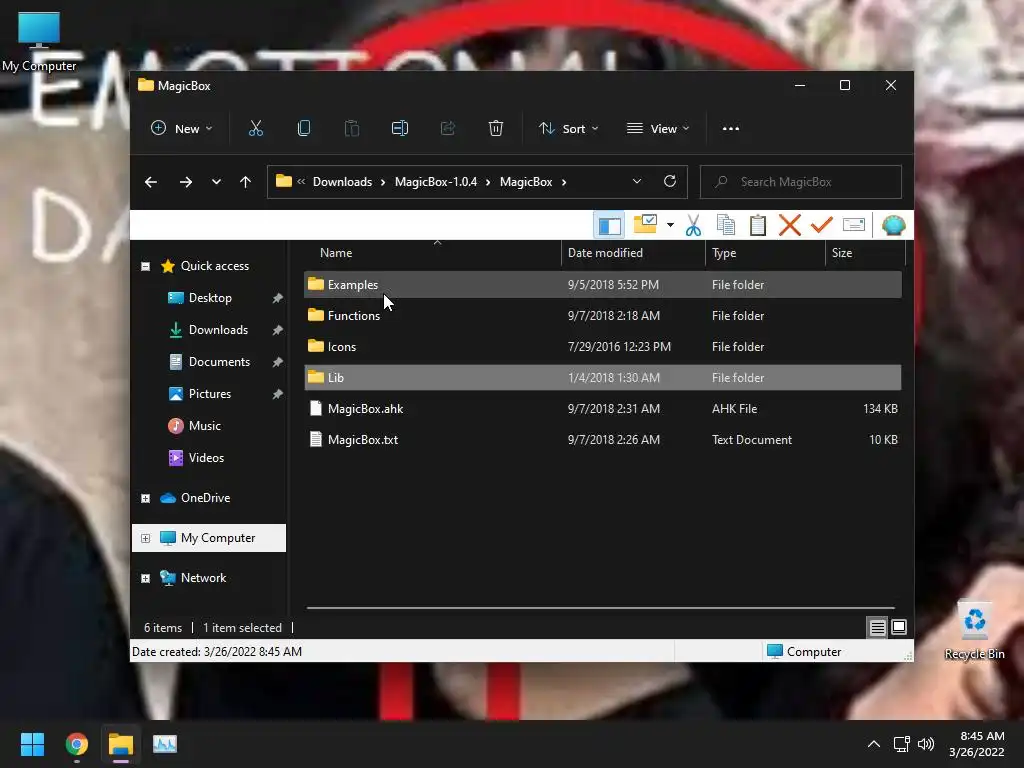The width and height of the screenshot is (1024, 768).
Task: Click the Delete trash can icon
Action: [496, 129]
